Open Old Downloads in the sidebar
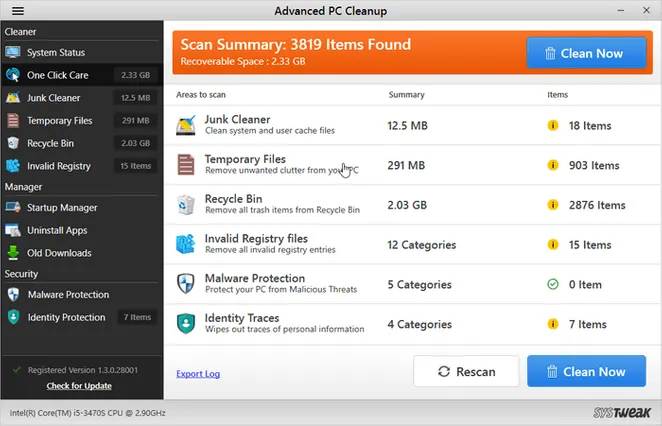Screen dimensions: 662x426 coord(60,253)
